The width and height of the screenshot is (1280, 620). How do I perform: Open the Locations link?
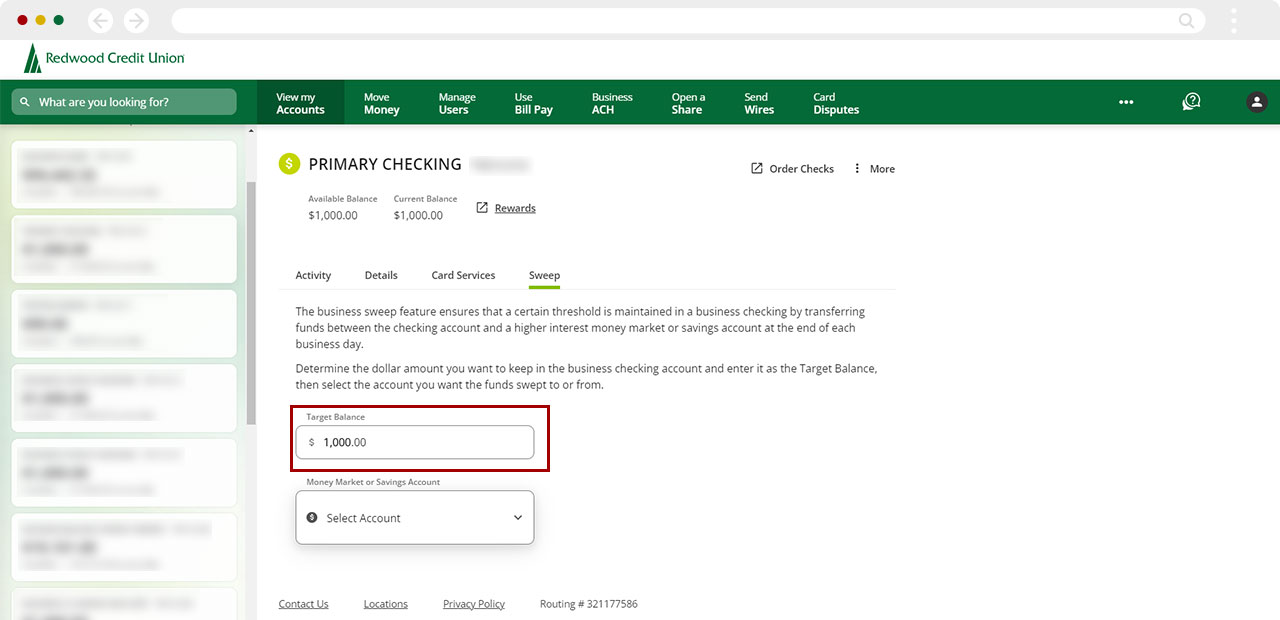coord(385,604)
